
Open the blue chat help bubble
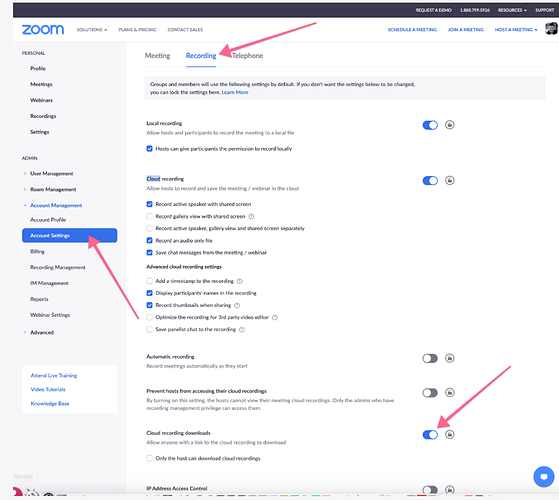point(544,476)
